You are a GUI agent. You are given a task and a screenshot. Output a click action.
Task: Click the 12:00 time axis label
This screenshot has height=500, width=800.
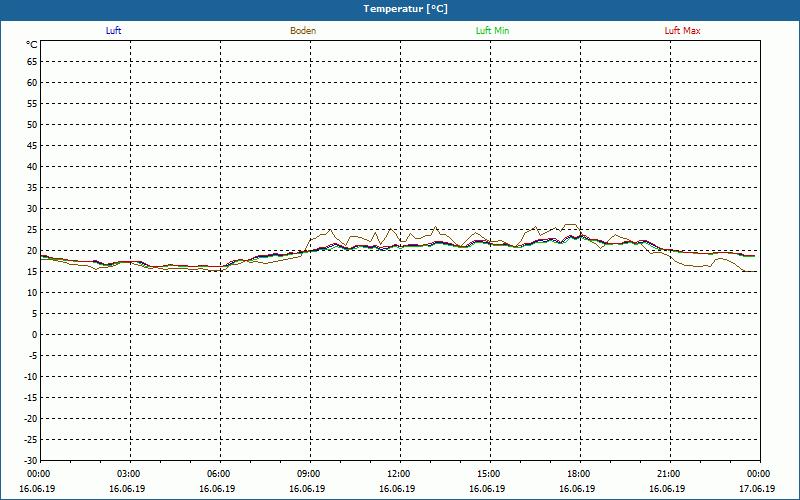tap(401, 474)
